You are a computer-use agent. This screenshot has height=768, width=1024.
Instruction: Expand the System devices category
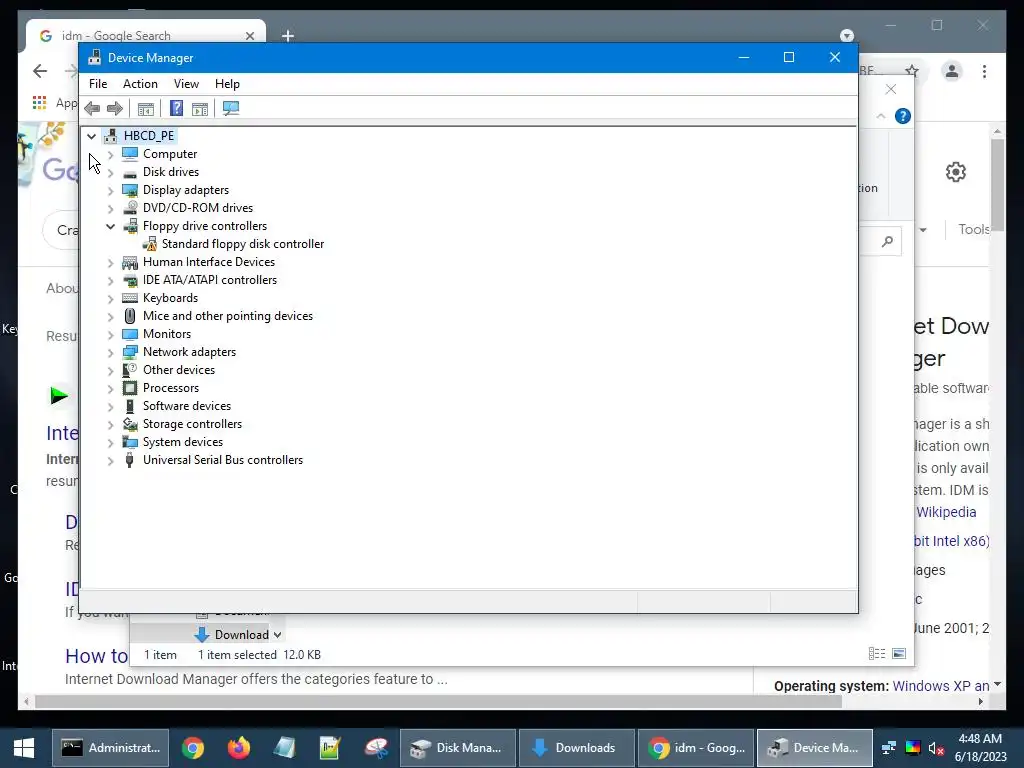(110, 442)
